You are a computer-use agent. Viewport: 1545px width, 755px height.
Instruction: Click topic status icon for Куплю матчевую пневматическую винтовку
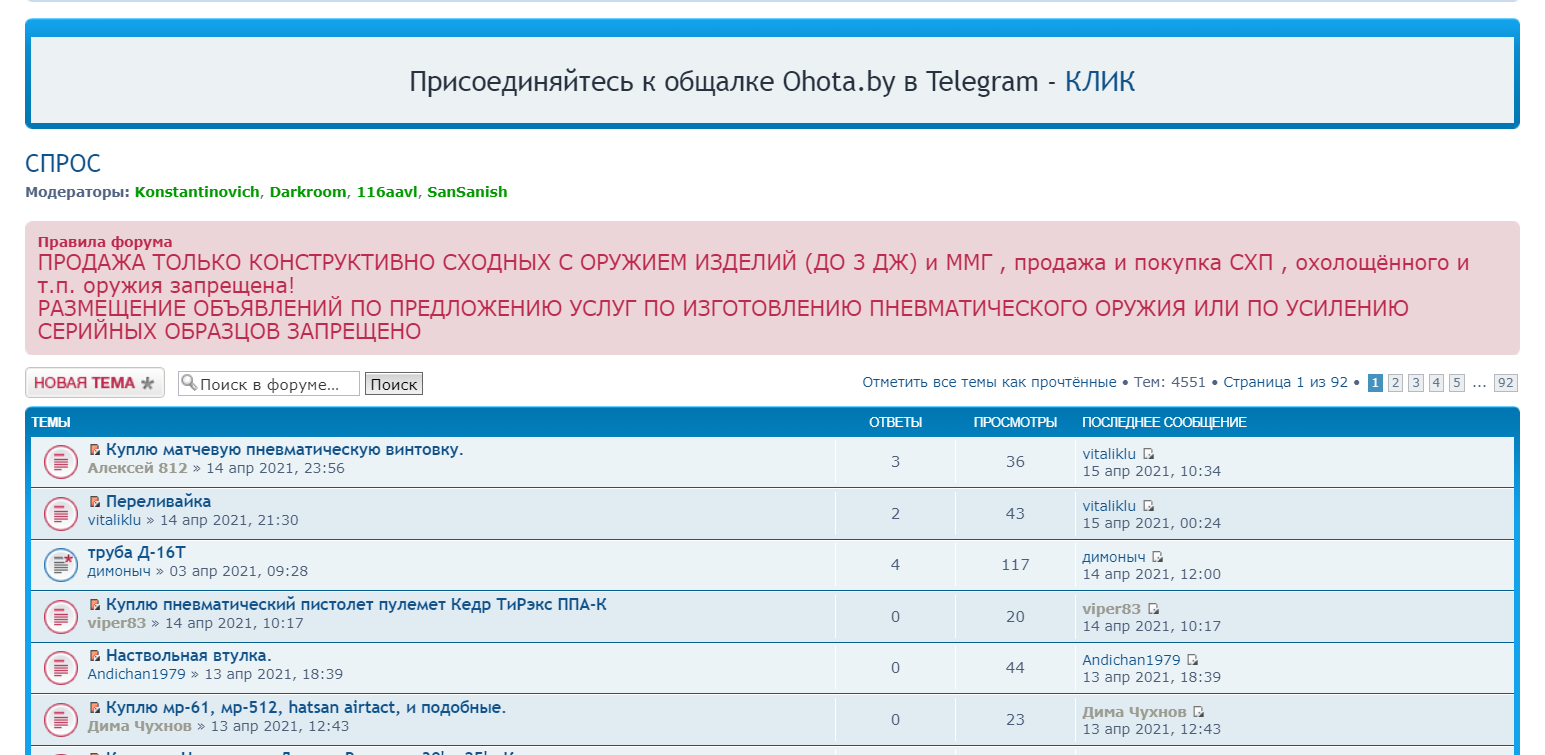click(61, 461)
